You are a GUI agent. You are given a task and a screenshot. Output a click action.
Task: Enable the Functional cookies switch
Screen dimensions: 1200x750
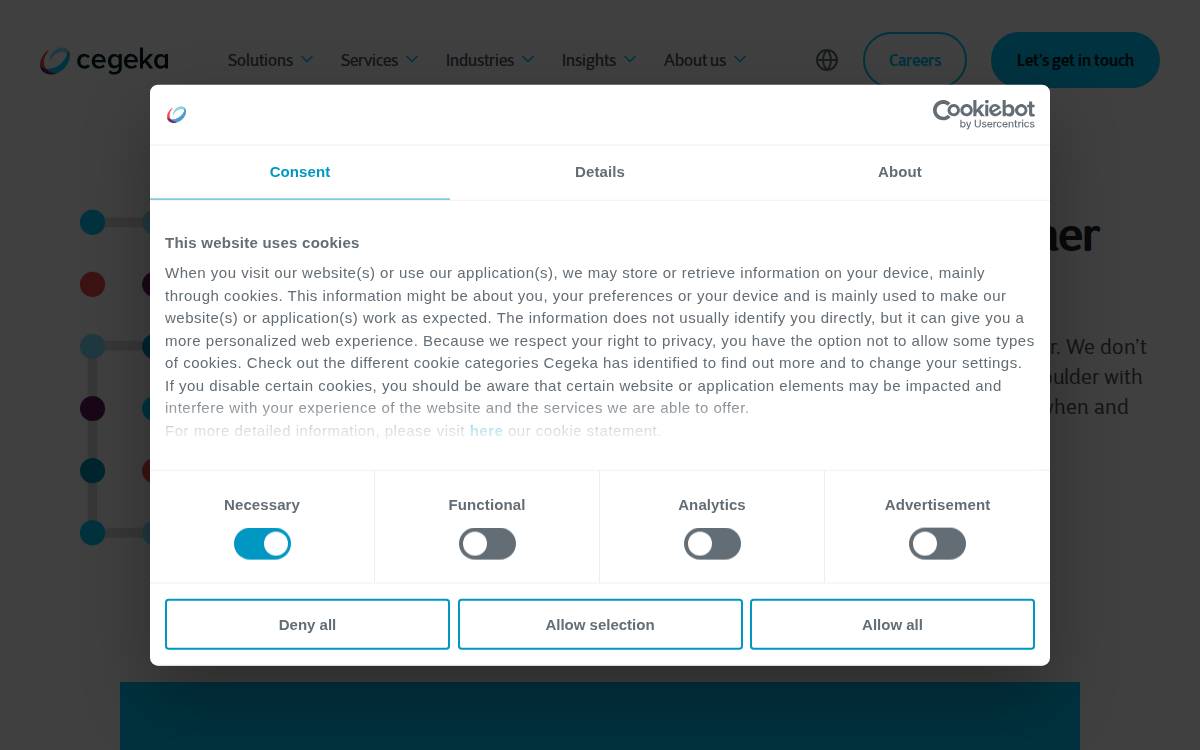click(x=487, y=544)
